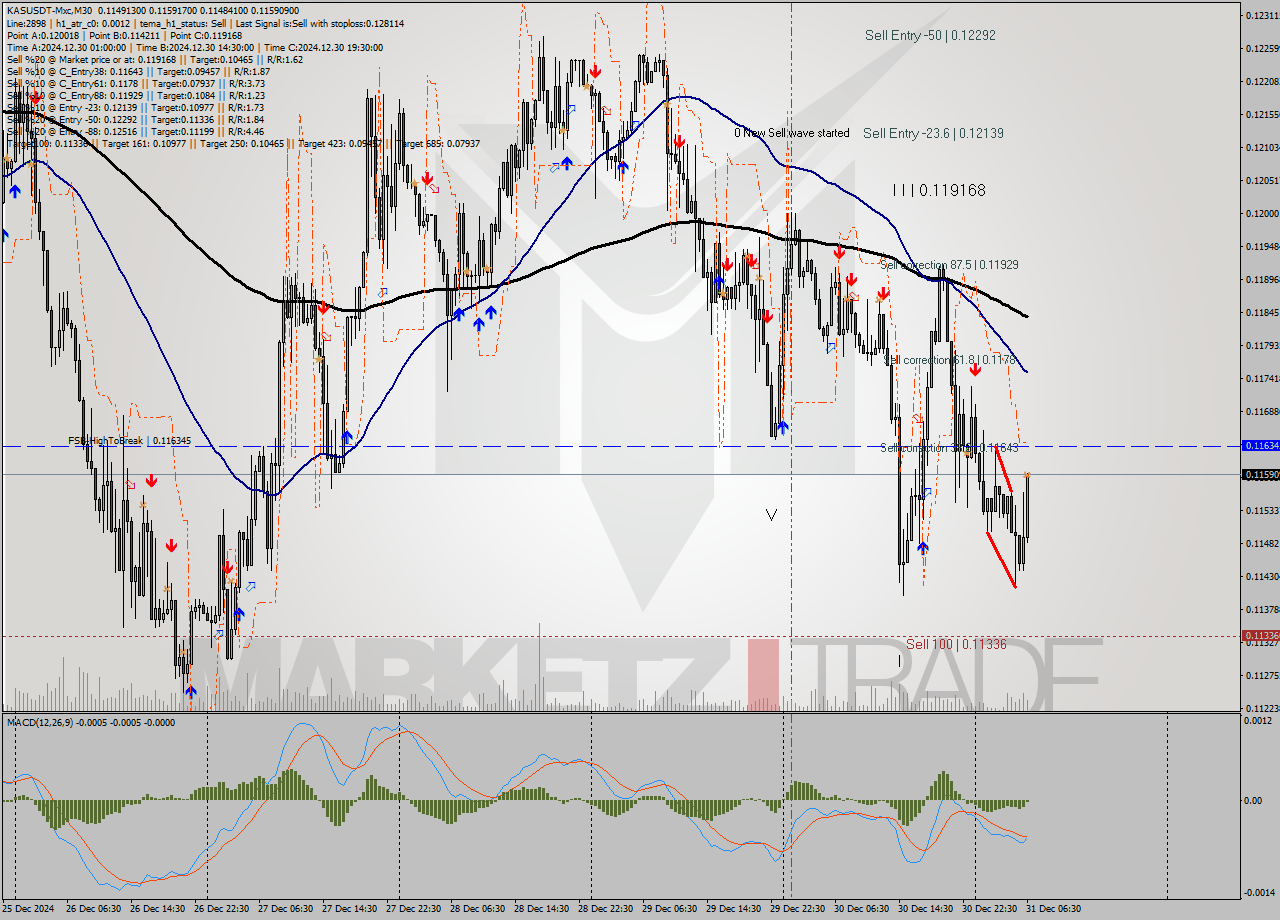Click the '0 New Sell wave started' annotation

click(791, 132)
